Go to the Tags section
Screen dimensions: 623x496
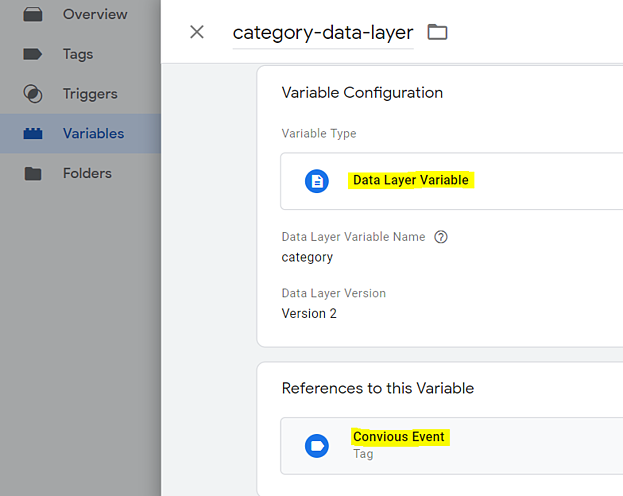pyautogui.click(x=78, y=54)
